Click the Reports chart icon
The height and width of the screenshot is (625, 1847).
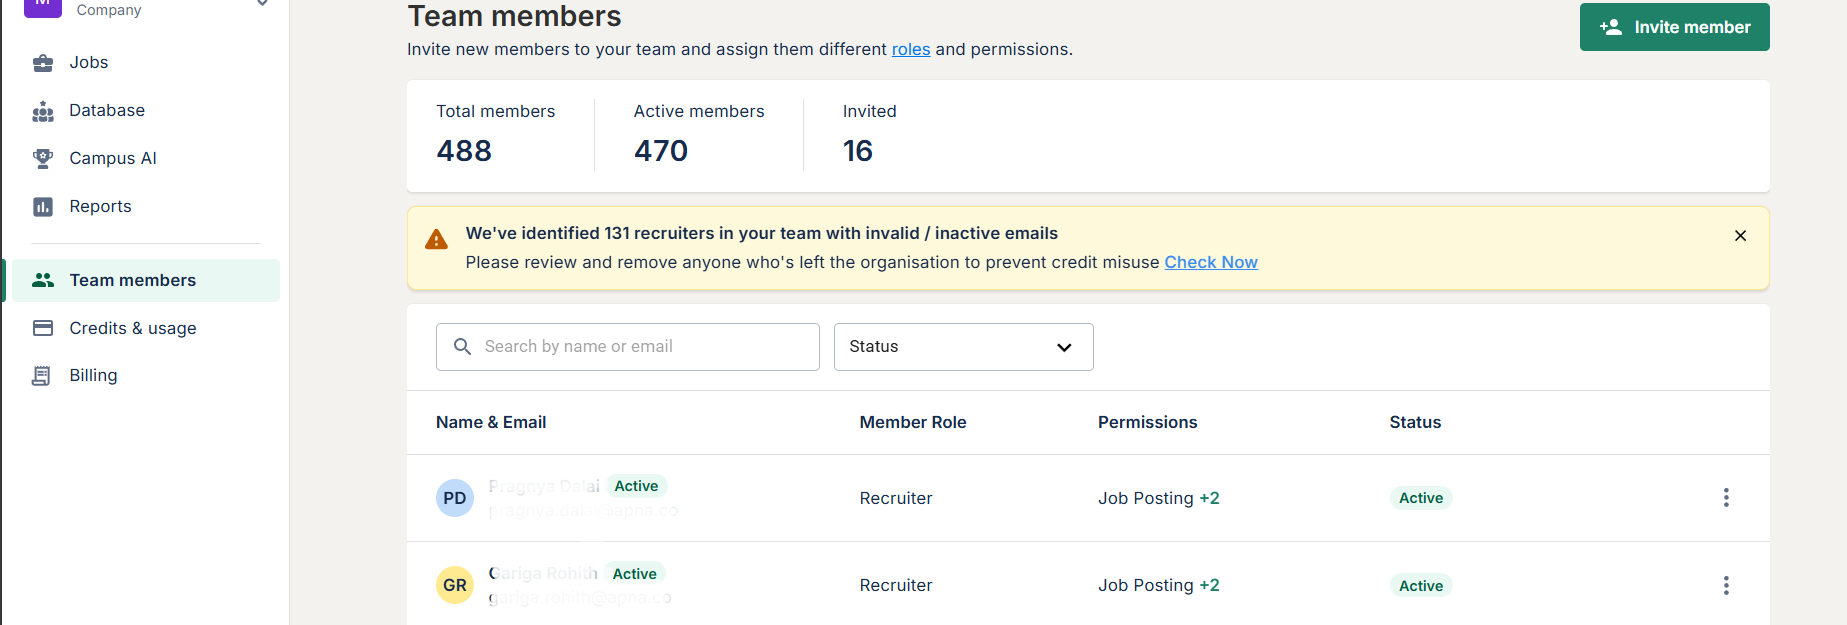[x=43, y=207]
